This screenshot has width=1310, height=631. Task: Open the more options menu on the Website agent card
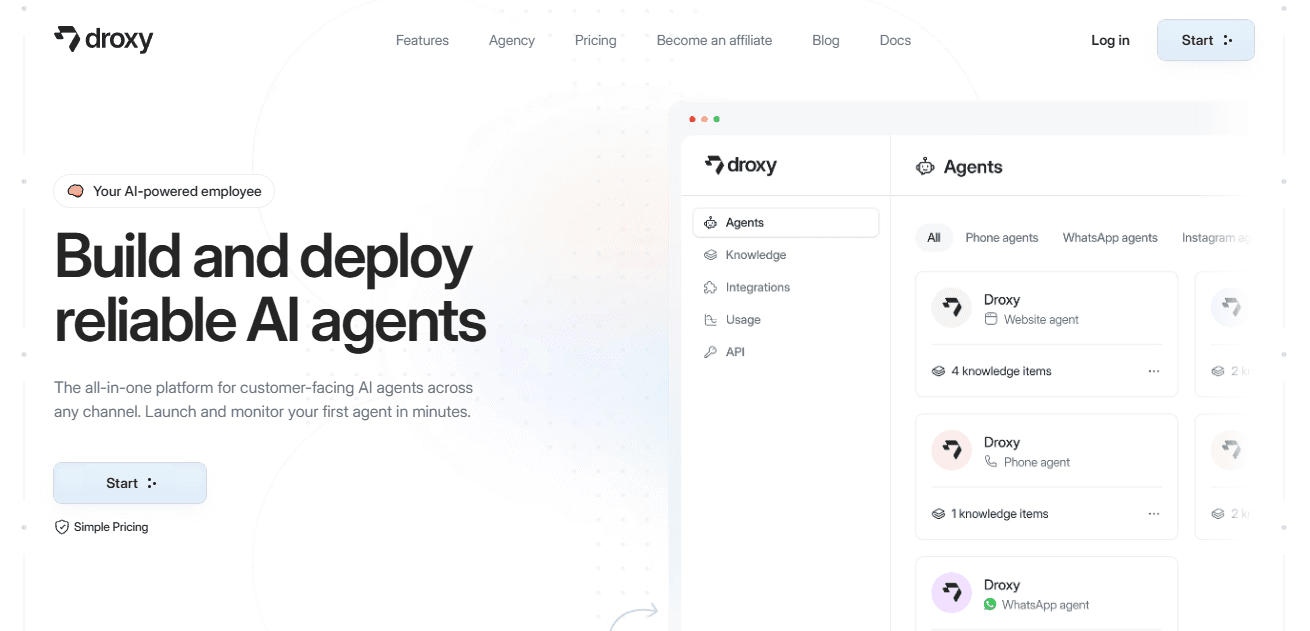tap(1154, 371)
